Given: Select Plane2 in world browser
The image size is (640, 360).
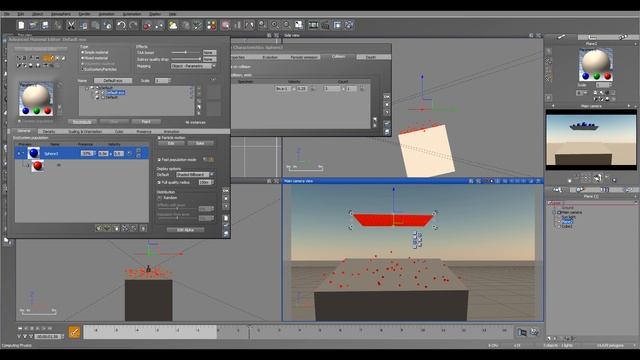Looking at the screenshot, I should click(567, 222).
